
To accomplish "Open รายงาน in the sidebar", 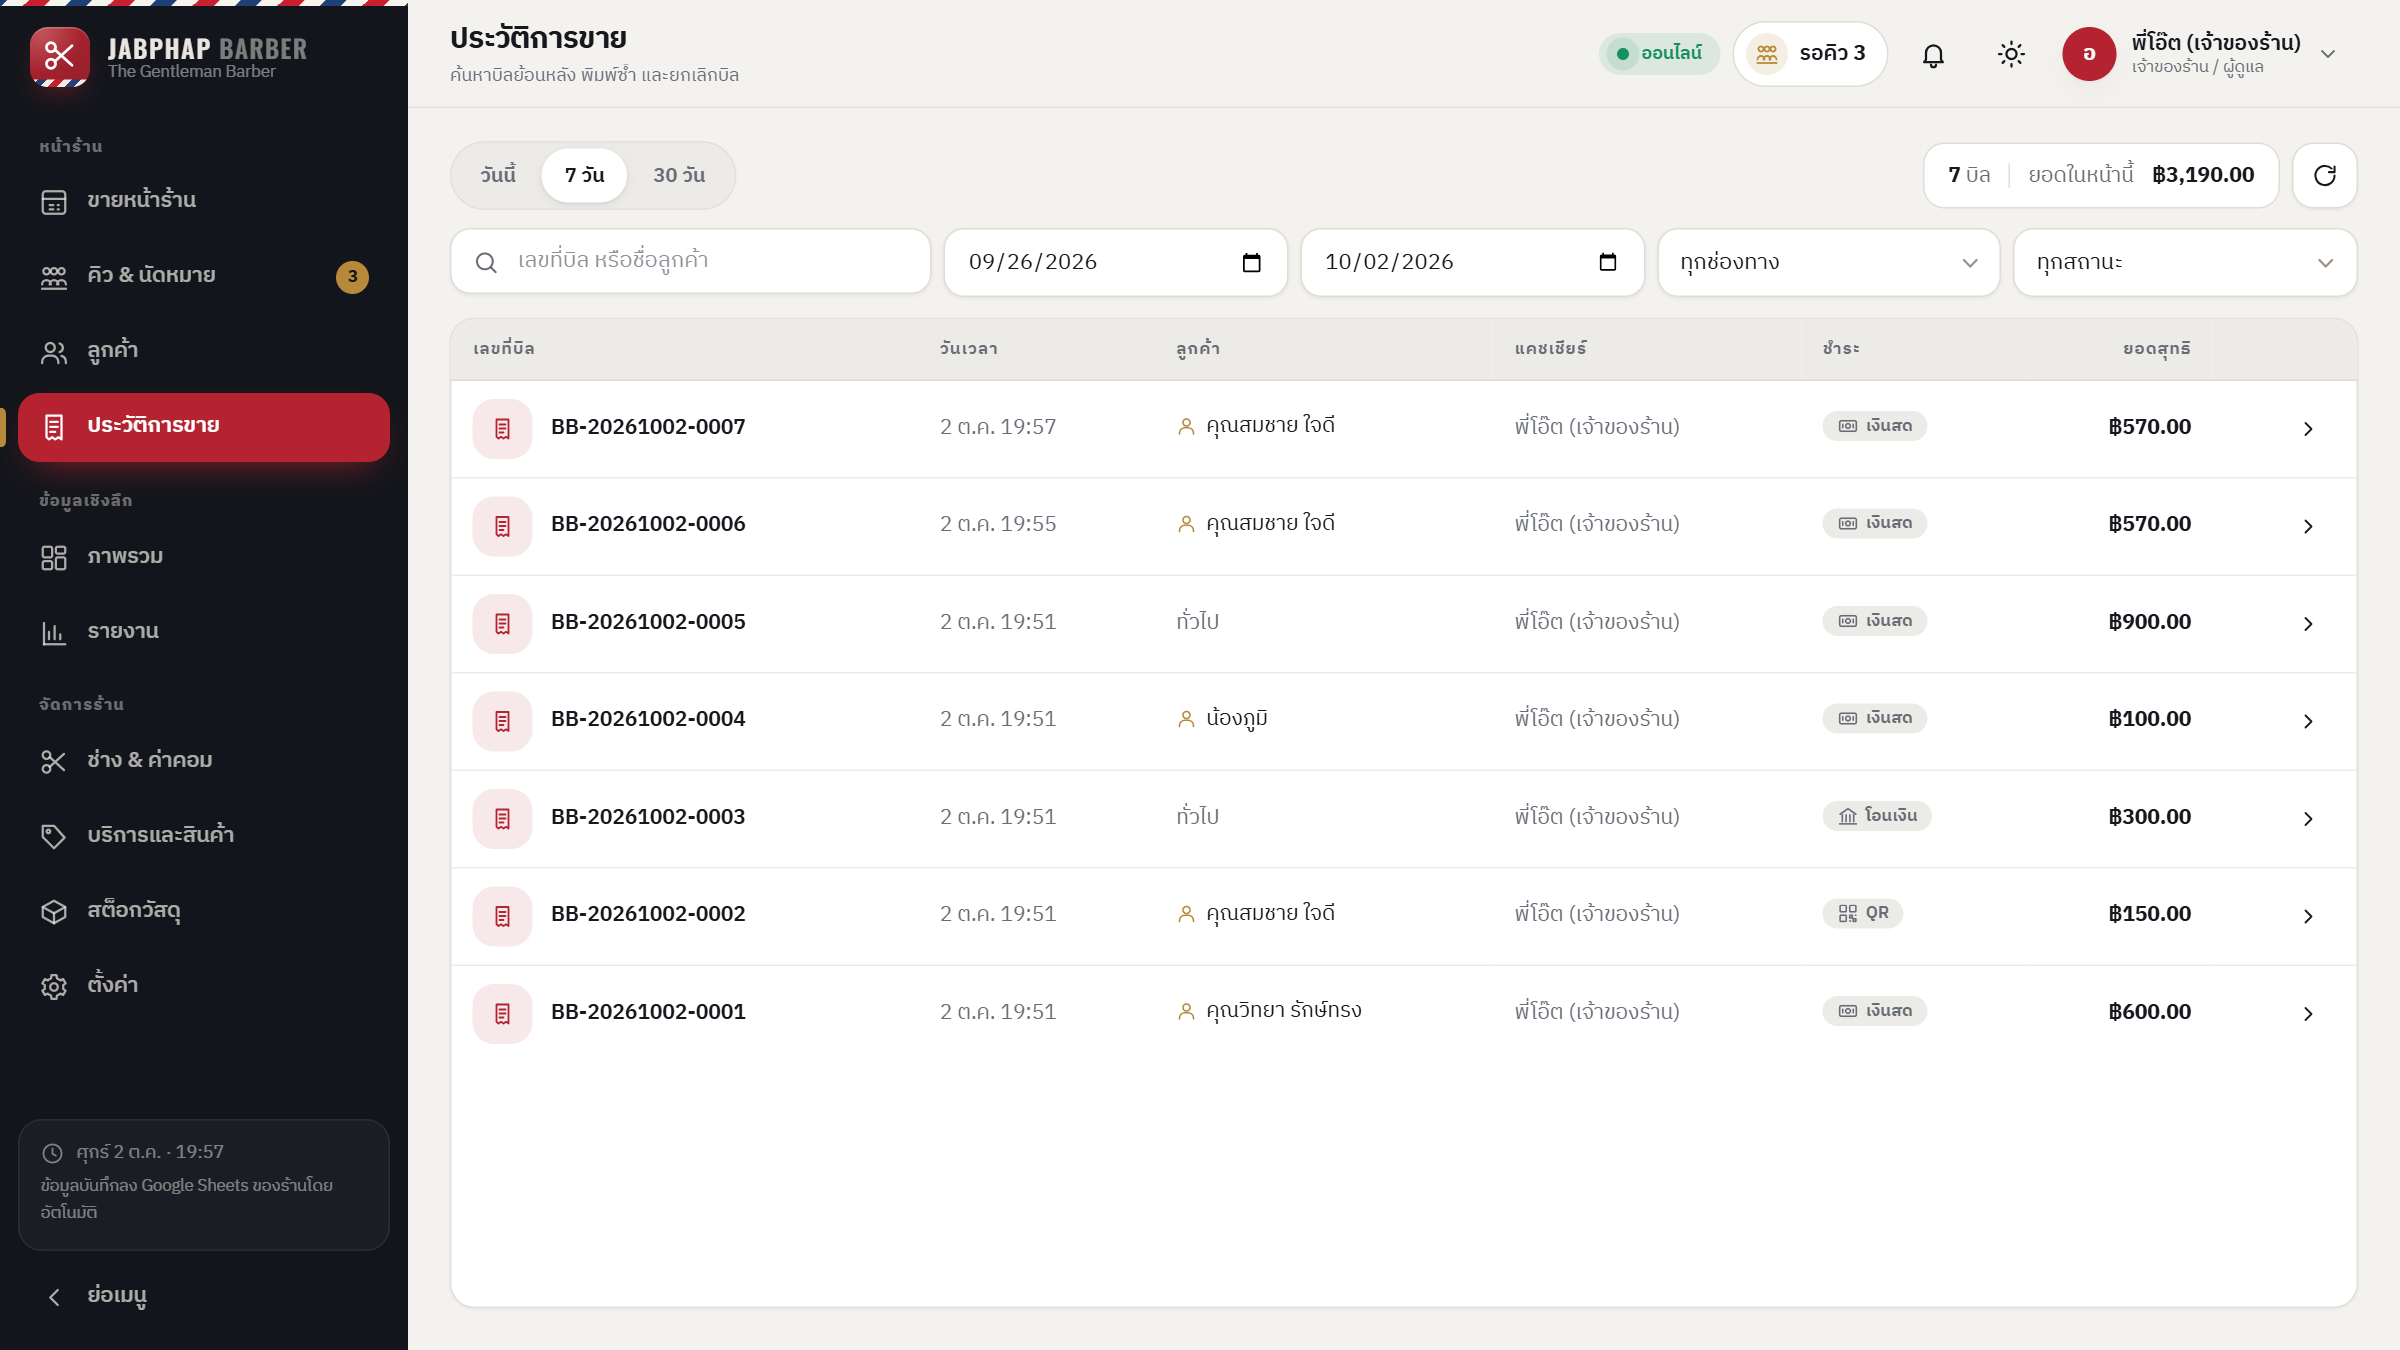I will pos(204,632).
